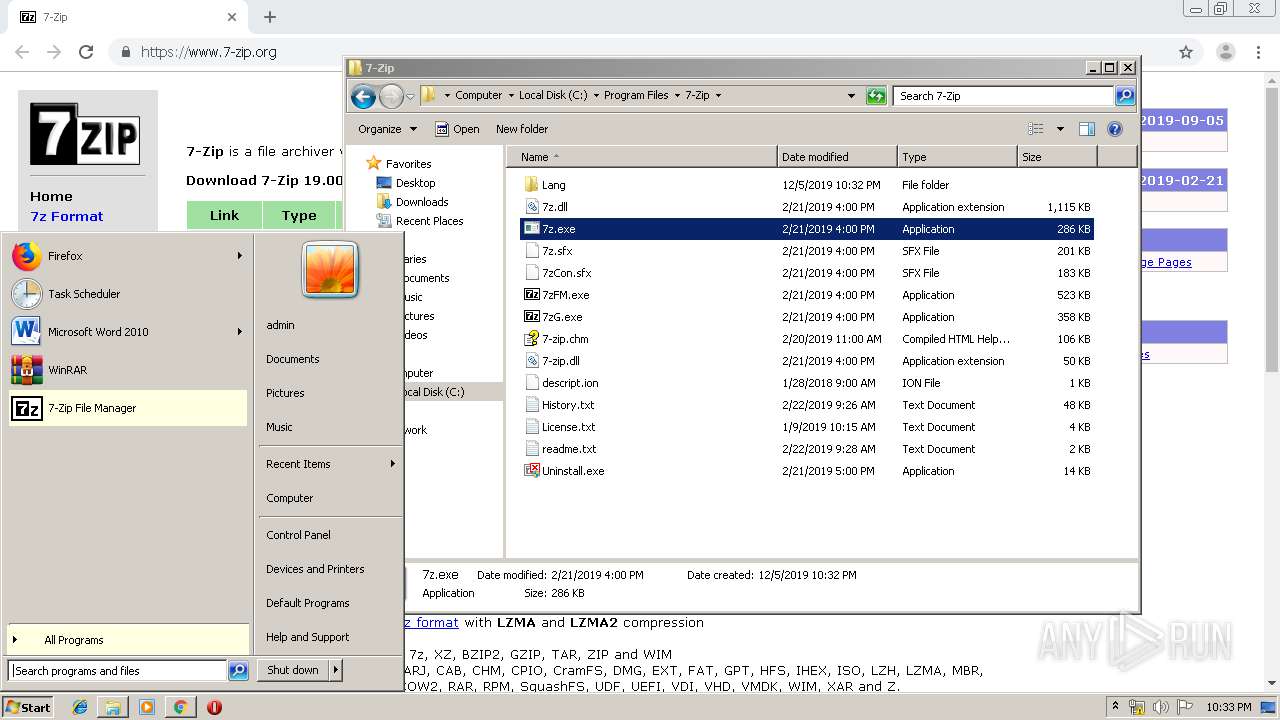Select Downloads in Favorites tree
The height and width of the screenshot is (720, 1280).
(412, 202)
